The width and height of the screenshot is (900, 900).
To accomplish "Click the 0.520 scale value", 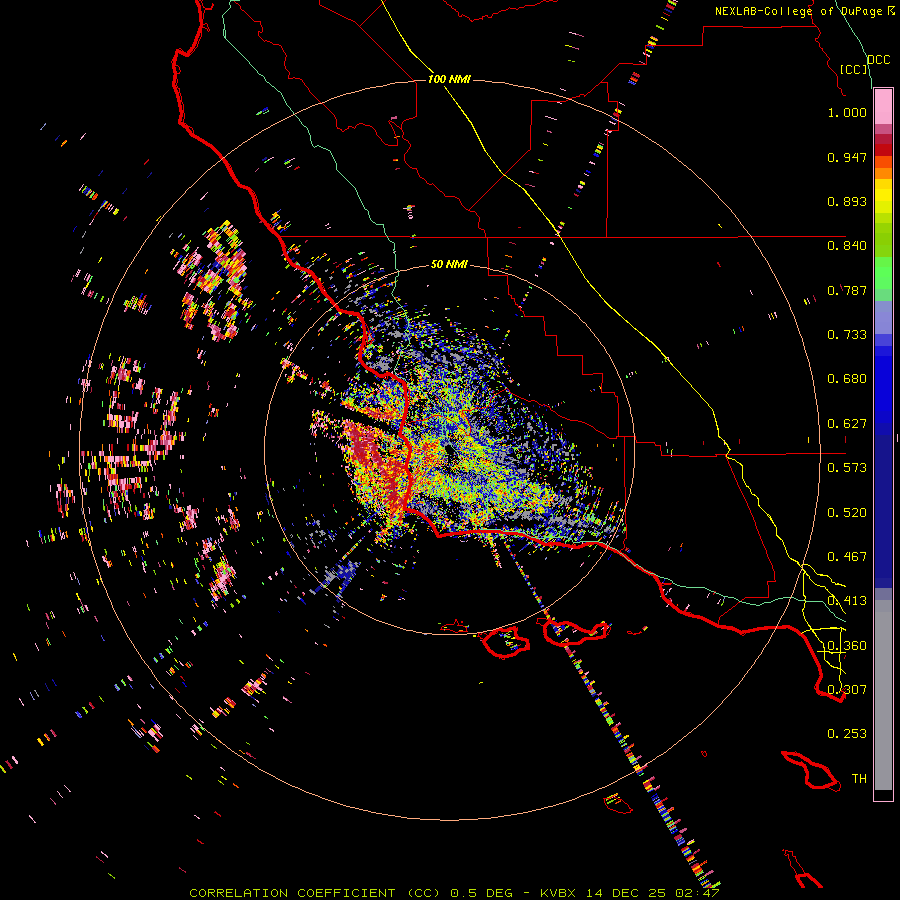I will [847, 513].
